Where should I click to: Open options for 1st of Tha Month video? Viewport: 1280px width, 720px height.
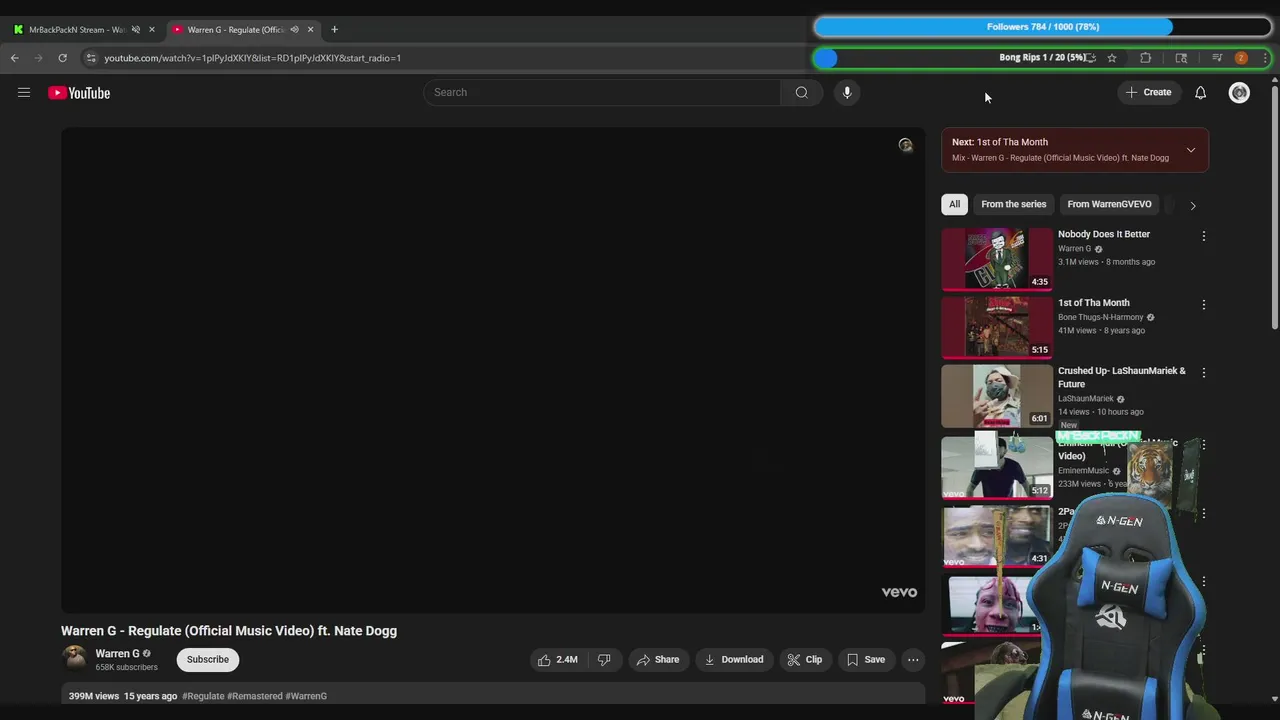(x=1203, y=305)
